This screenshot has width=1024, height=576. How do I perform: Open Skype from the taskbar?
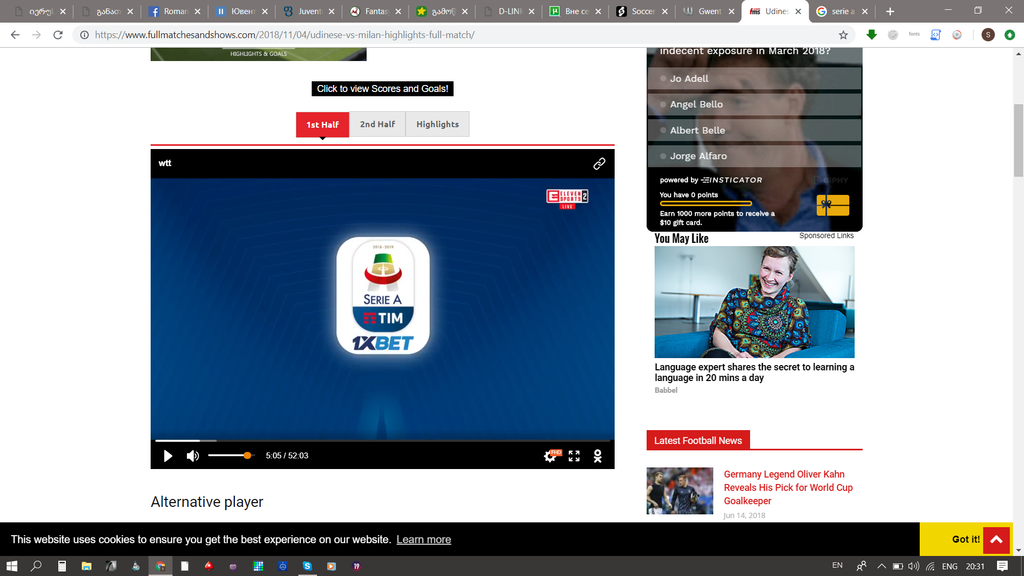coord(307,566)
